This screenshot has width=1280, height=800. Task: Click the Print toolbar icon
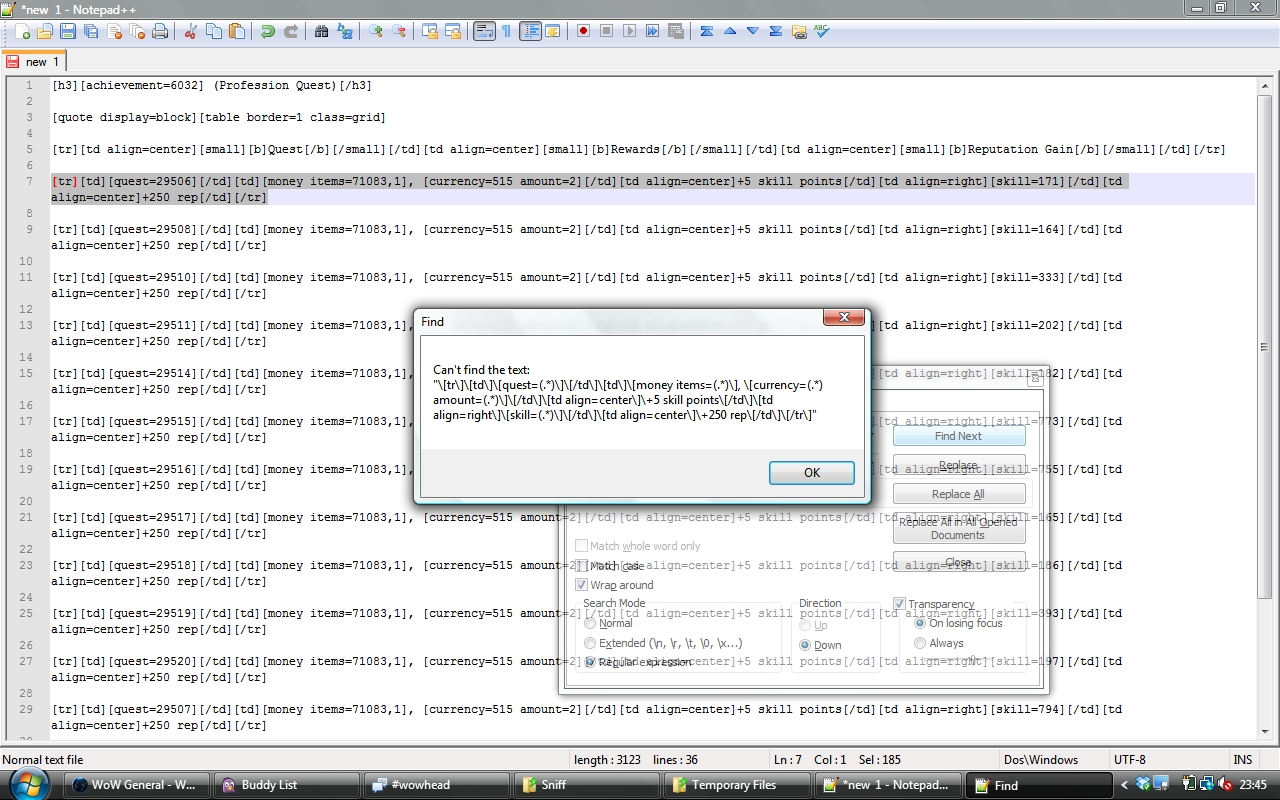[x=160, y=32]
